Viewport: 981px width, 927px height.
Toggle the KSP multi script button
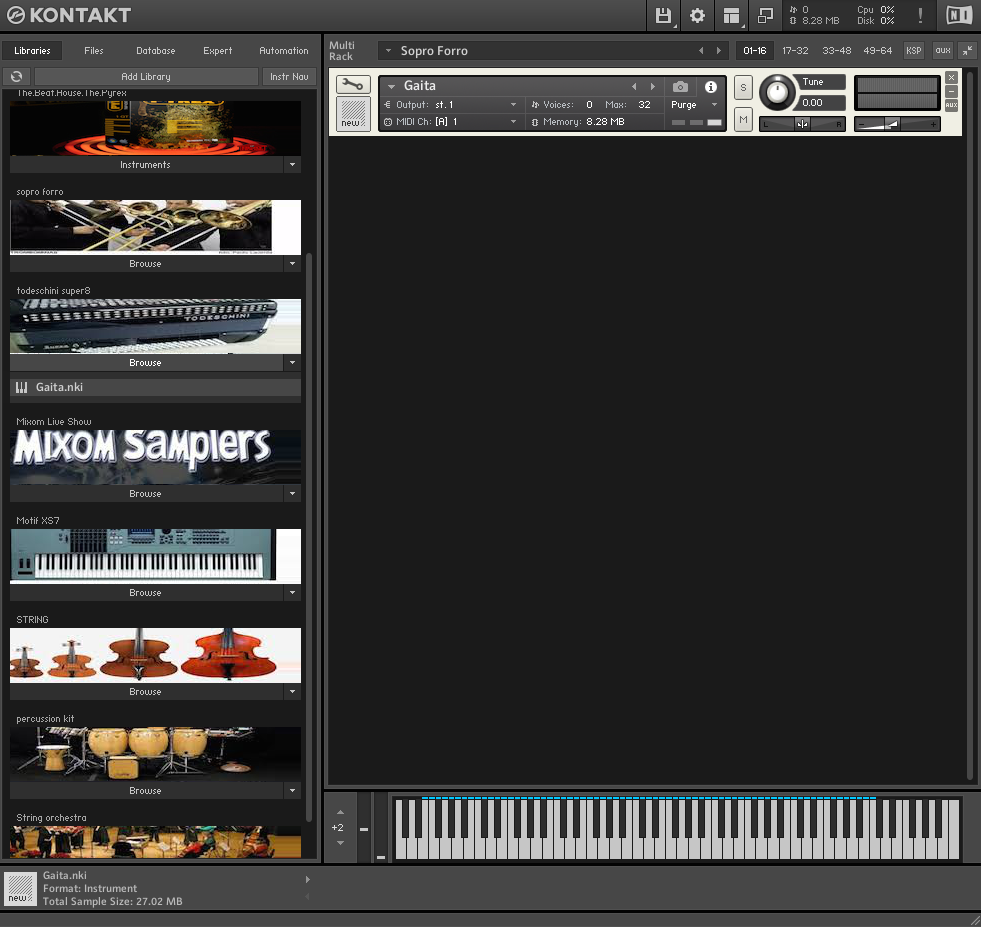point(913,51)
